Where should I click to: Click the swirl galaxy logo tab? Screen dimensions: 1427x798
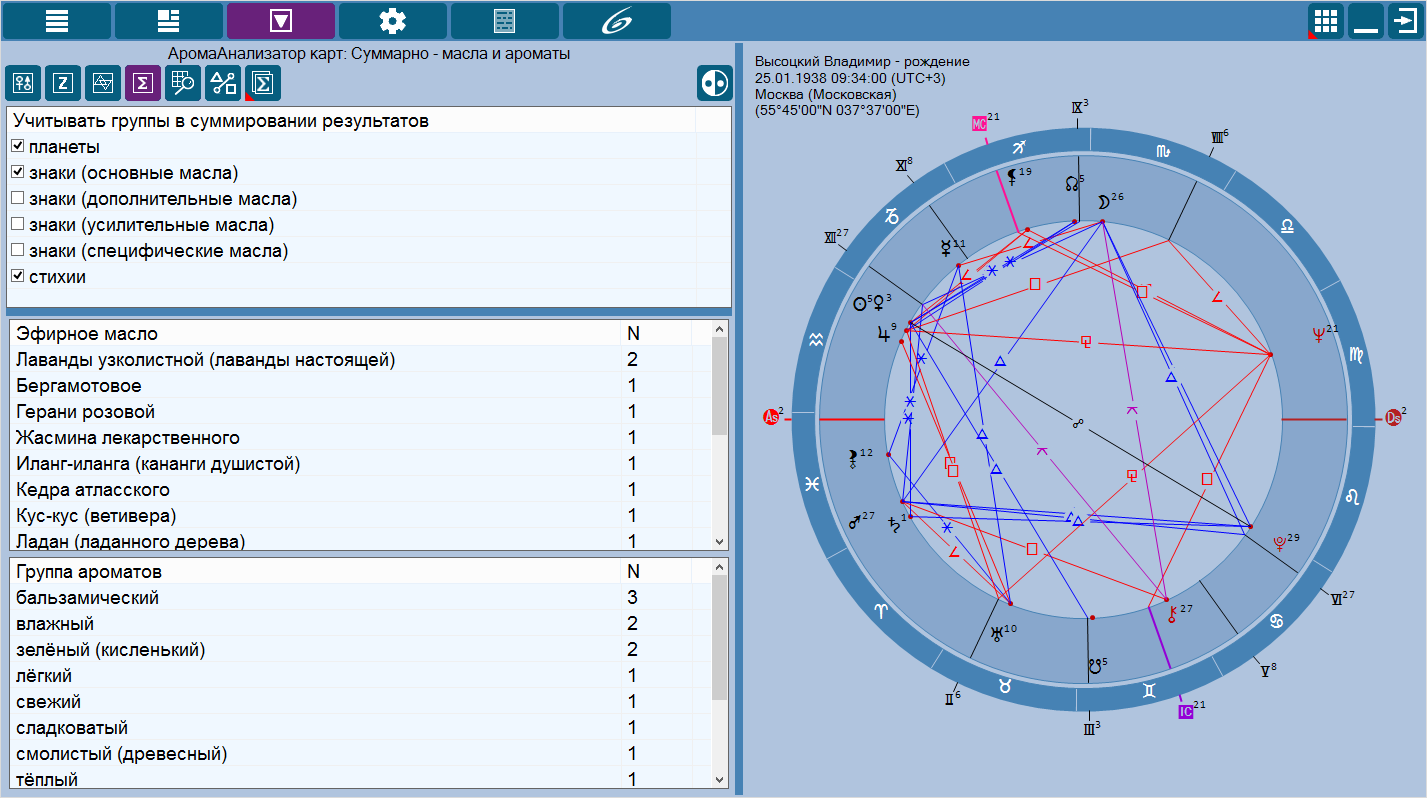(x=616, y=20)
